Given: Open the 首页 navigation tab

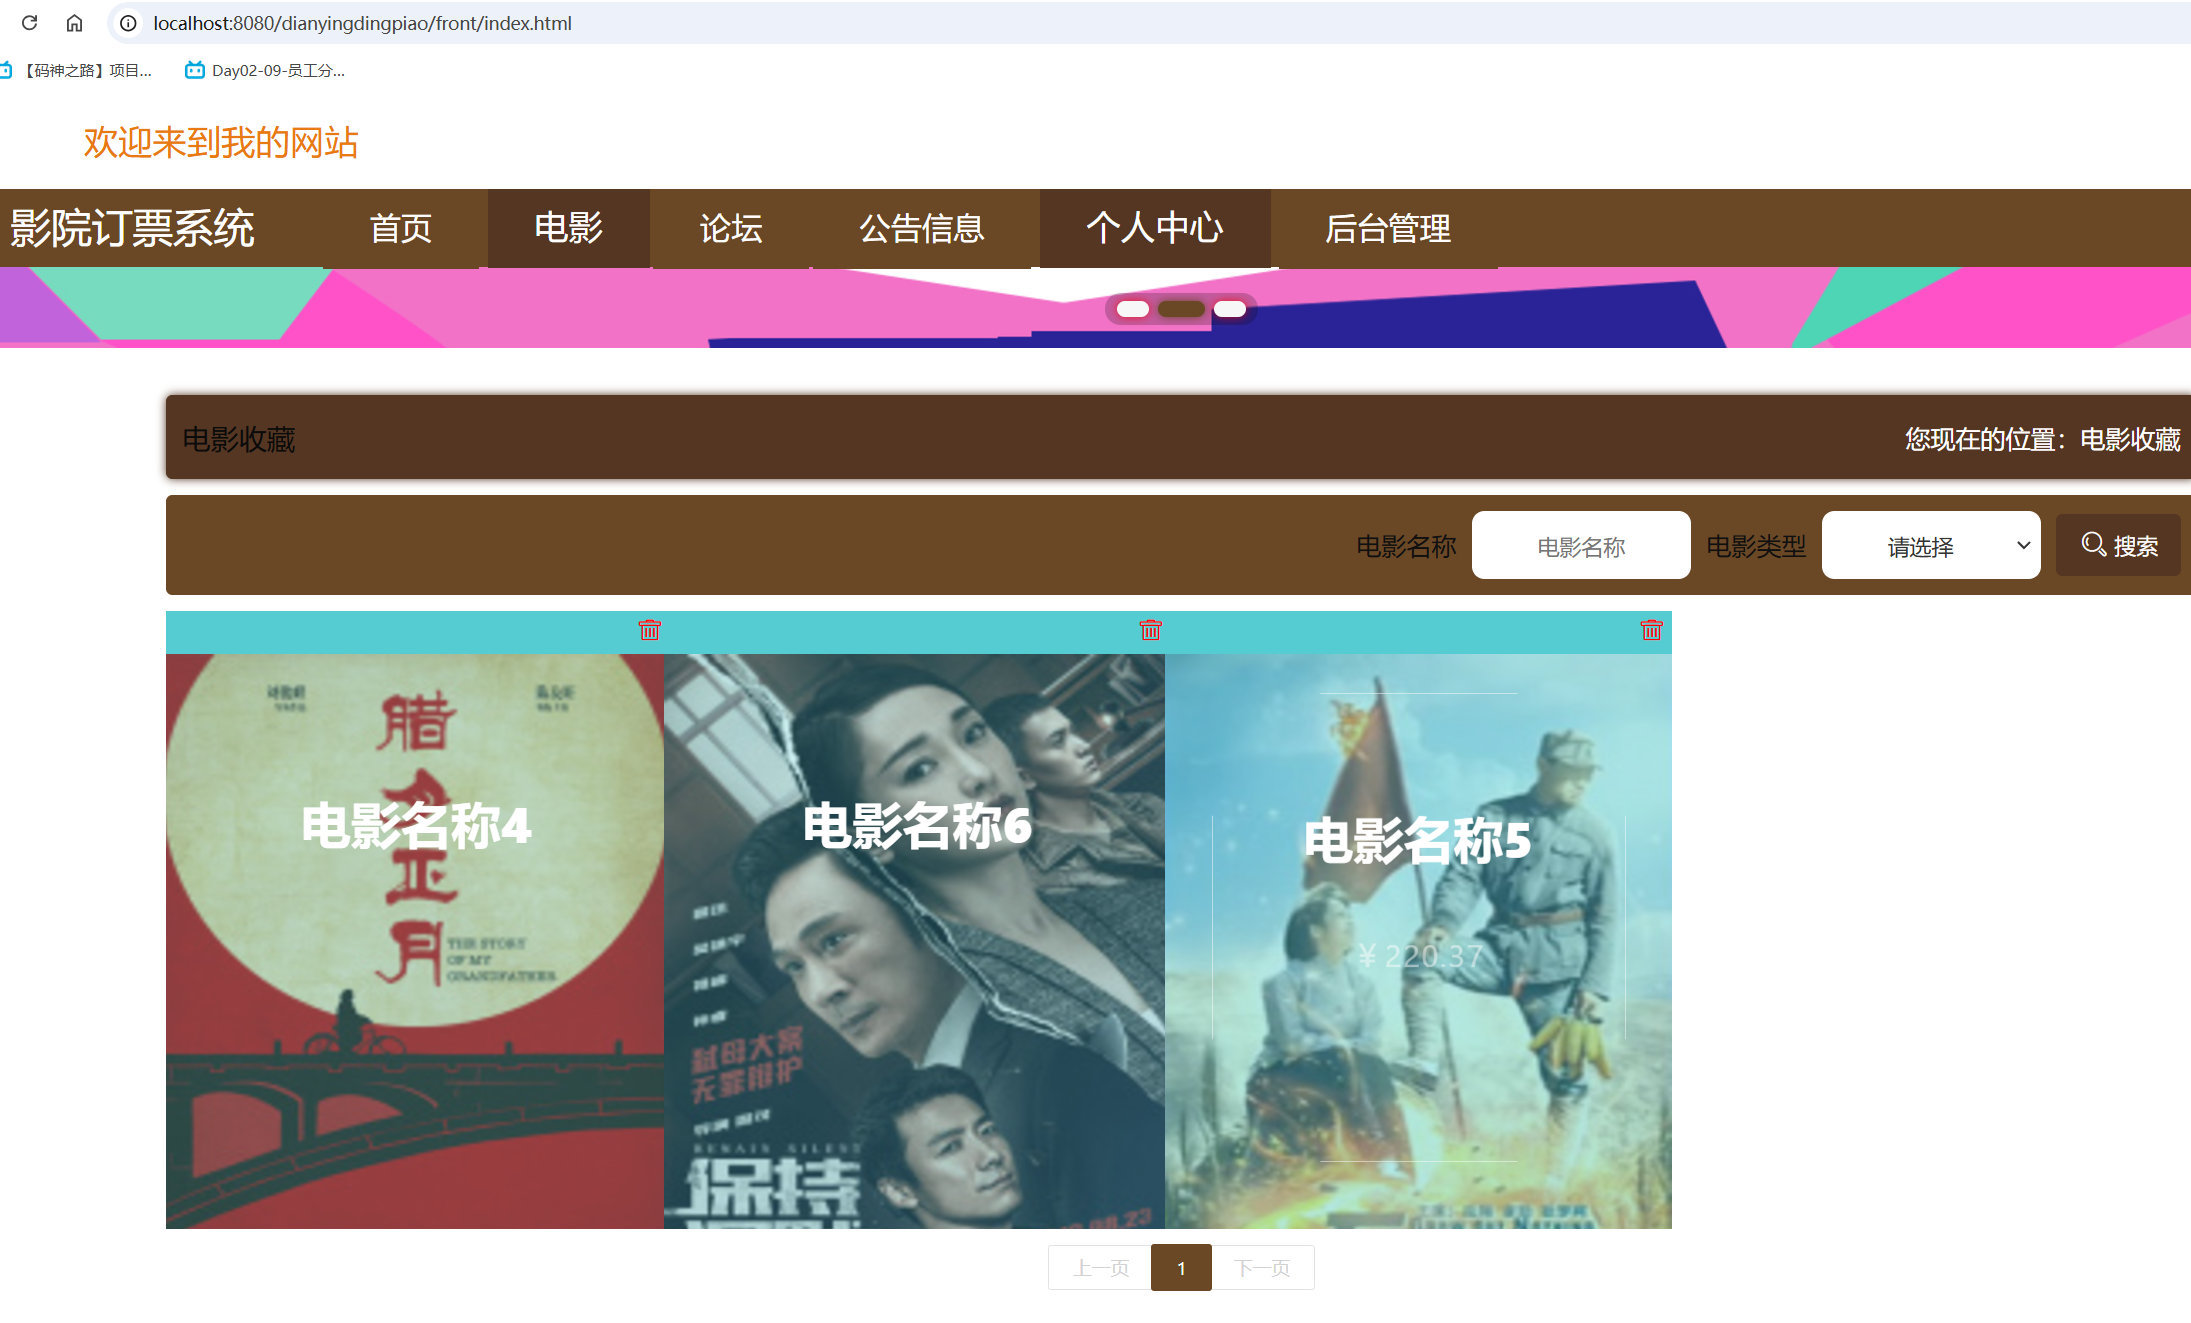Looking at the screenshot, I should [x=401, y=228].
